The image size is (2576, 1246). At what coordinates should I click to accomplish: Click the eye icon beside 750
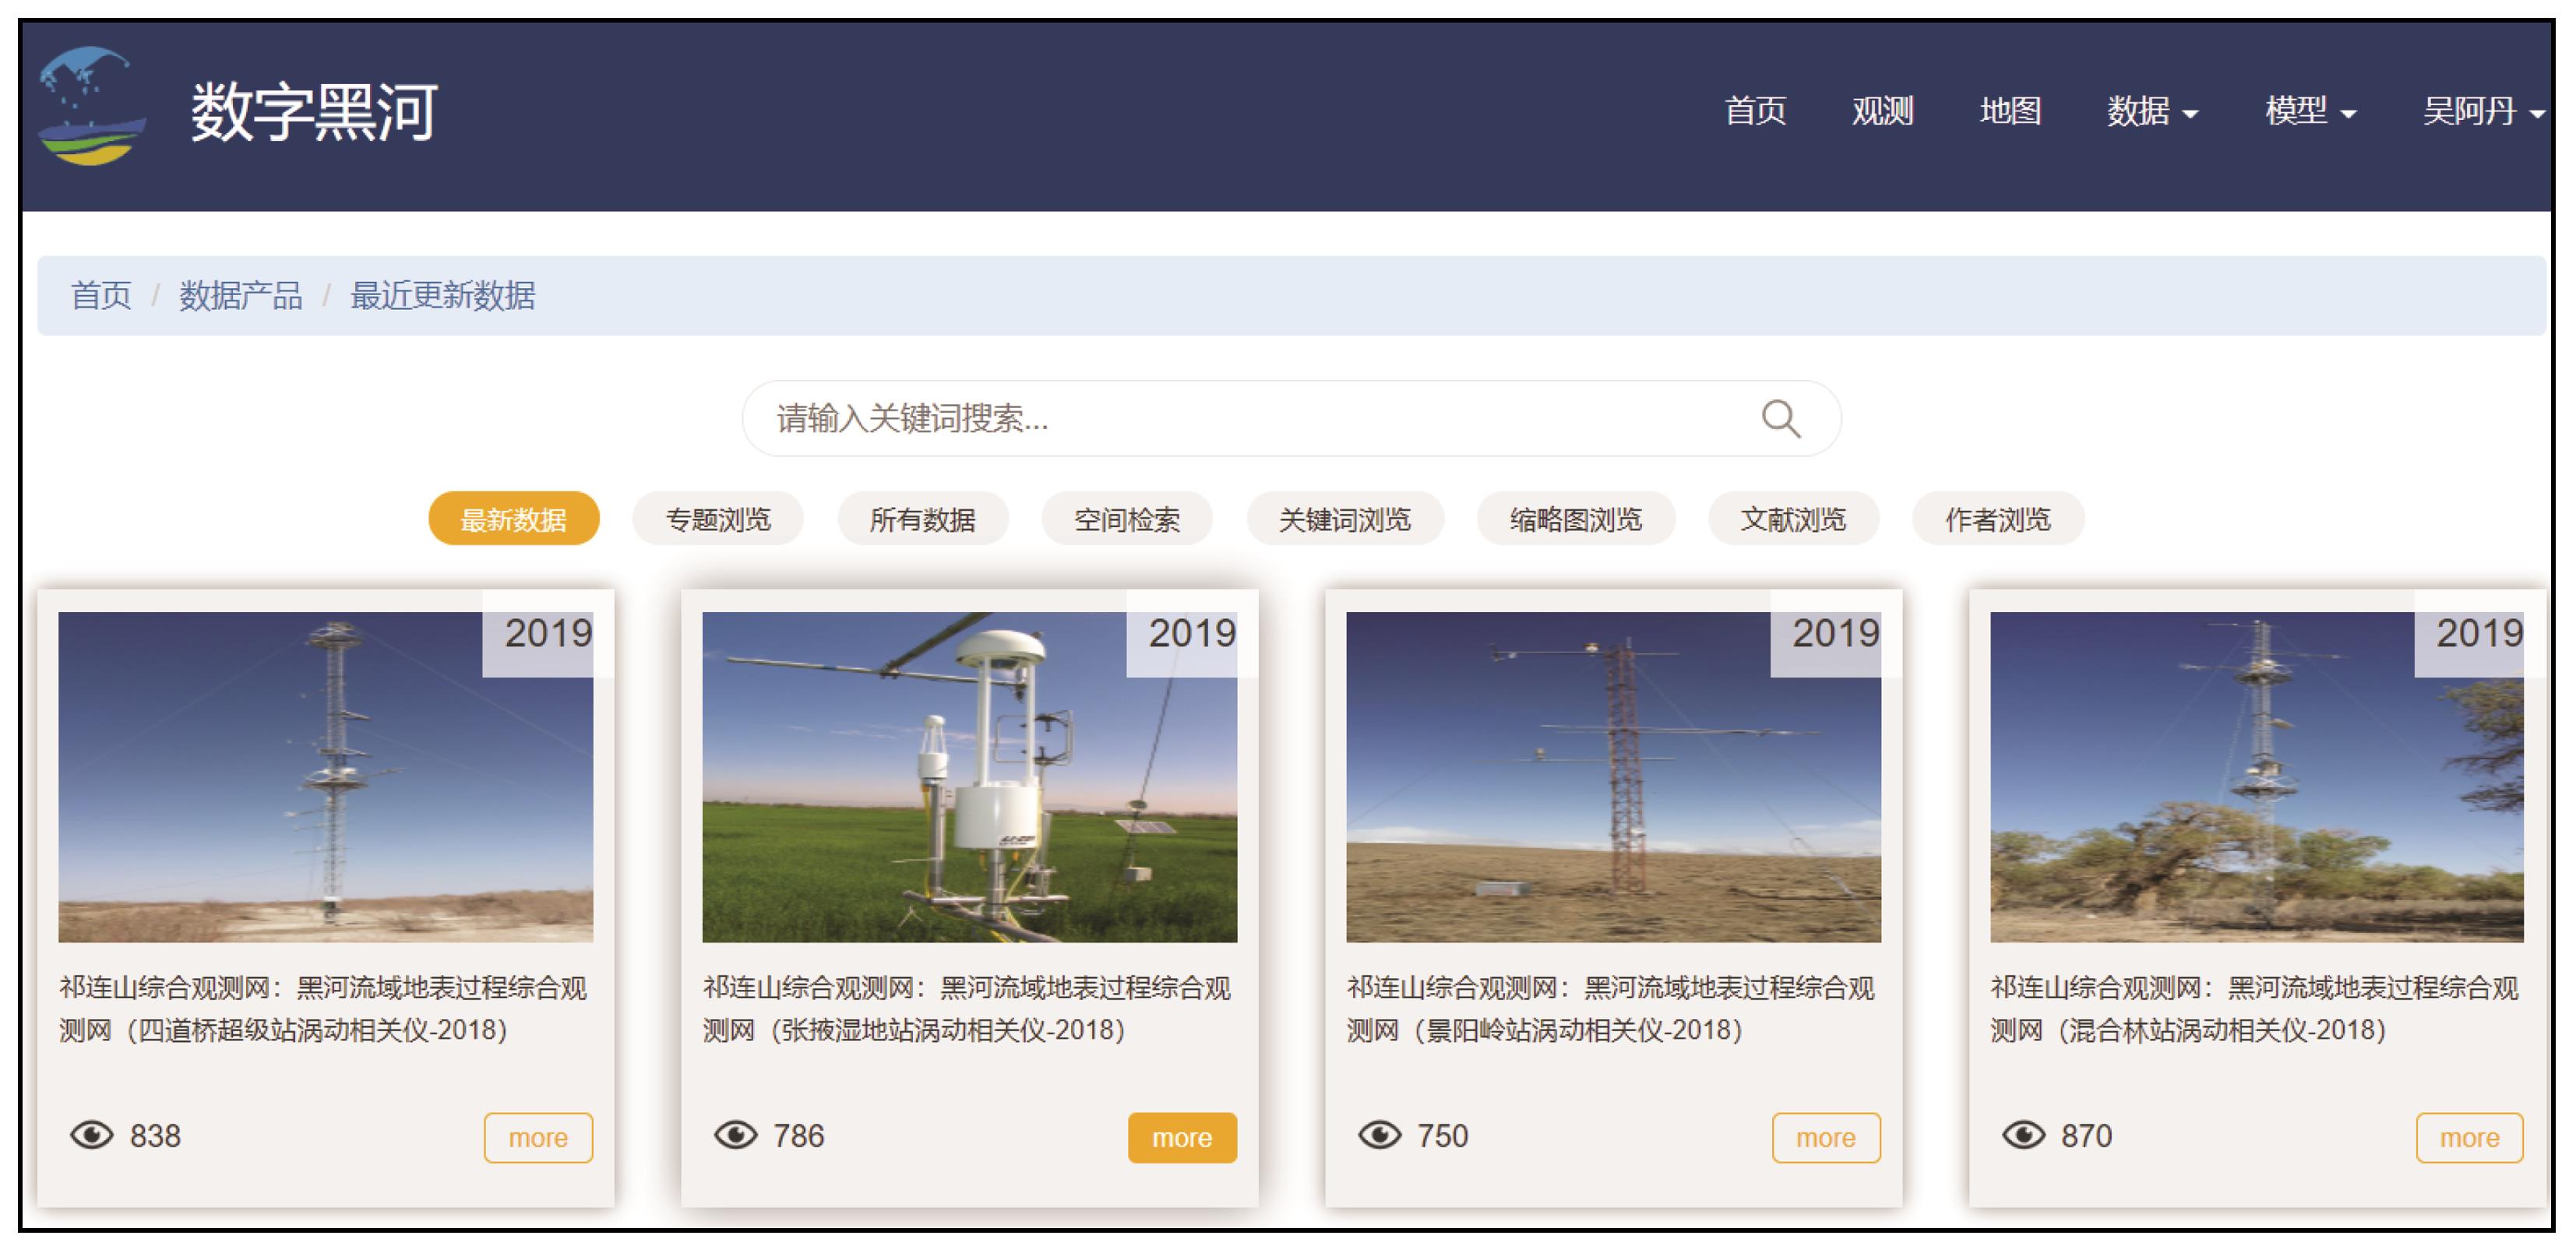(x=1380, y=1135)
